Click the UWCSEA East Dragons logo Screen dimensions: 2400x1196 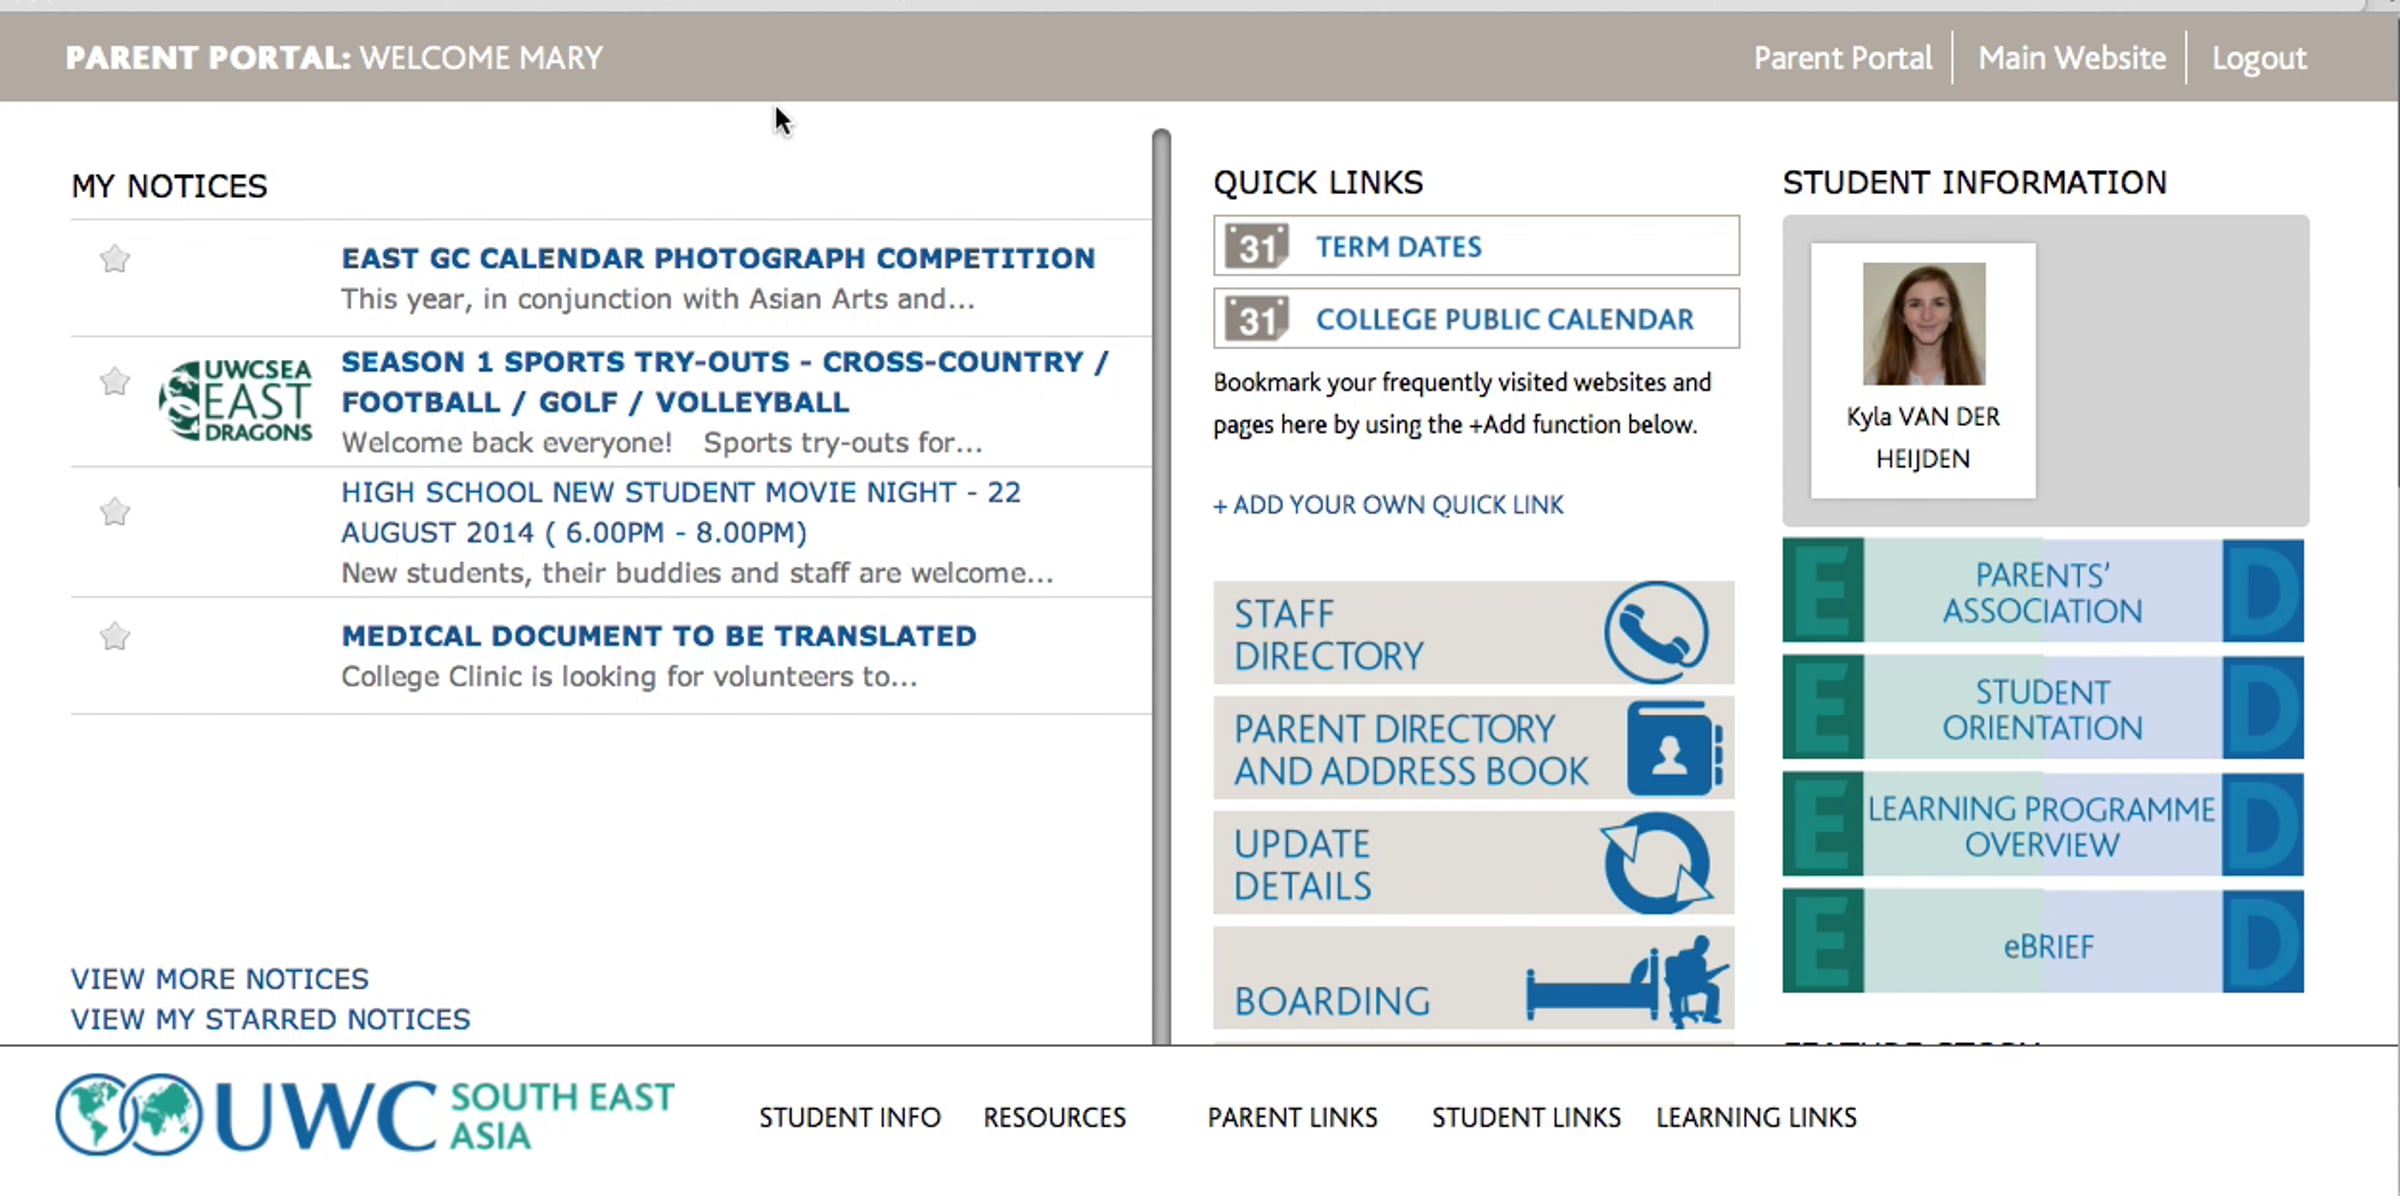click(236, 401)
